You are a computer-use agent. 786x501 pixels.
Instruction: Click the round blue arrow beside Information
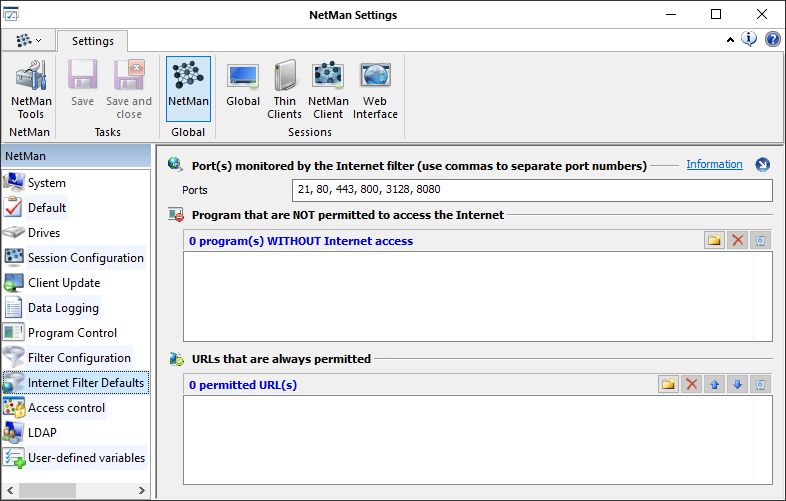coord(762,165)
